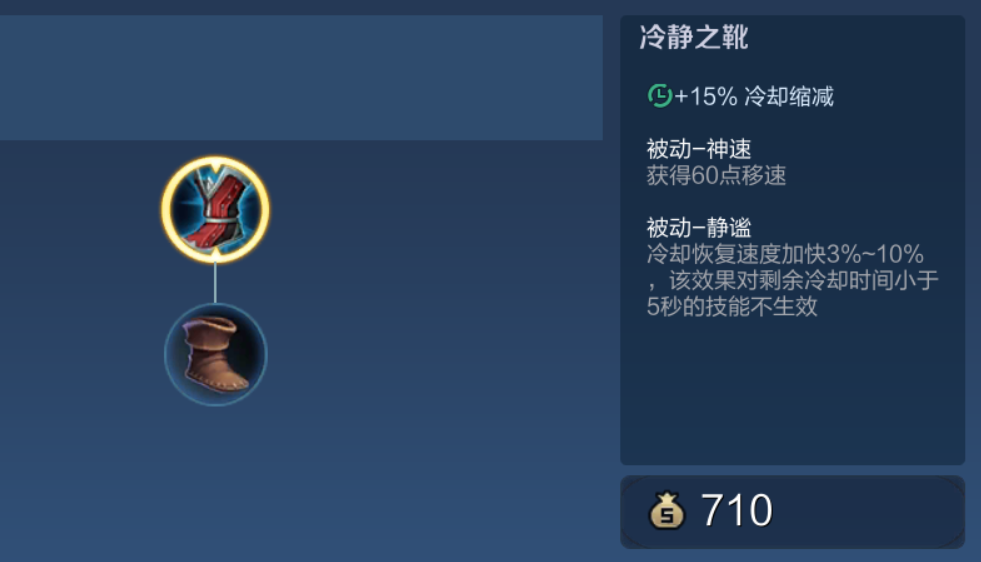Viewport: 981px width, 562px height.
Task: Click the 获得60点移速 description line
Action: coord(716,176)
